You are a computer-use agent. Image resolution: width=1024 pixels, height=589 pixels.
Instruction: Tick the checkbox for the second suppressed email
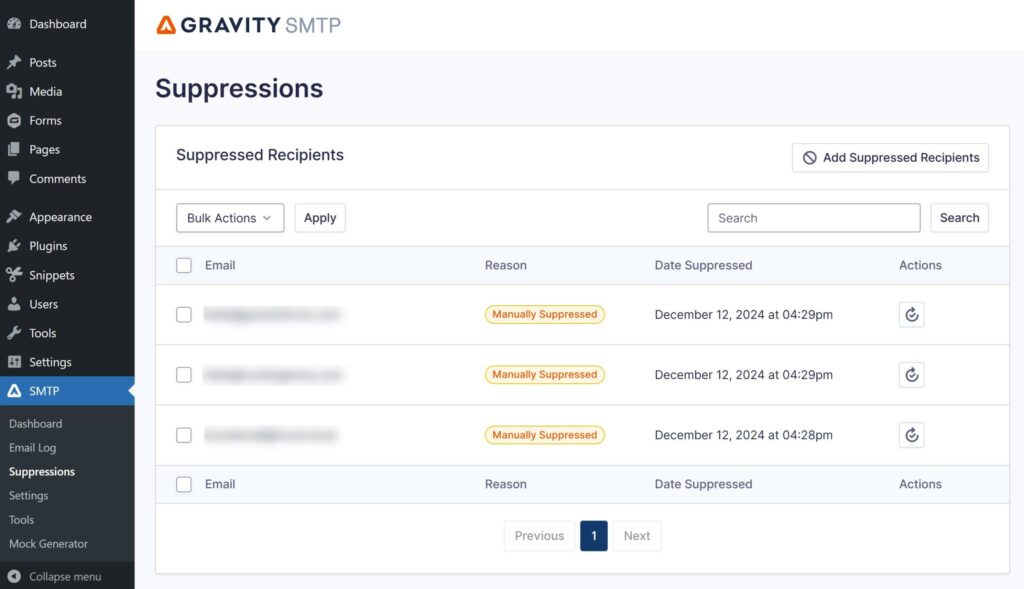(x=184, y=375)
